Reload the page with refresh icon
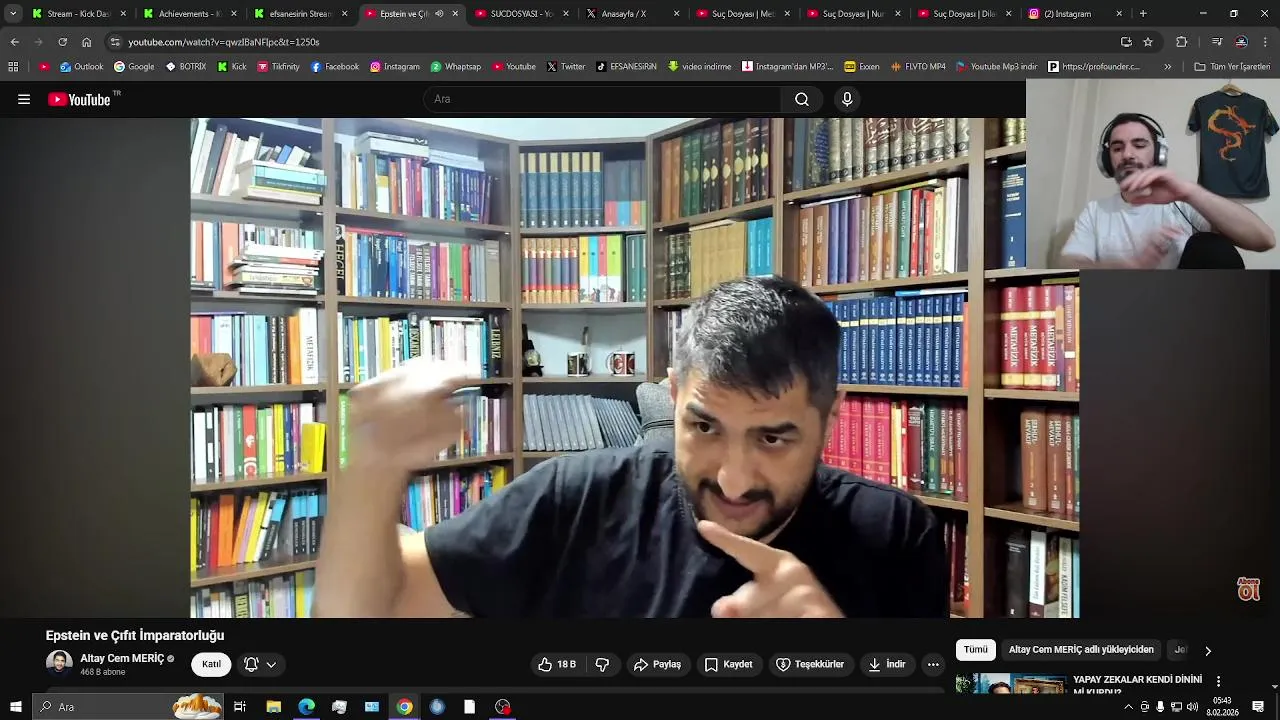 62,42
